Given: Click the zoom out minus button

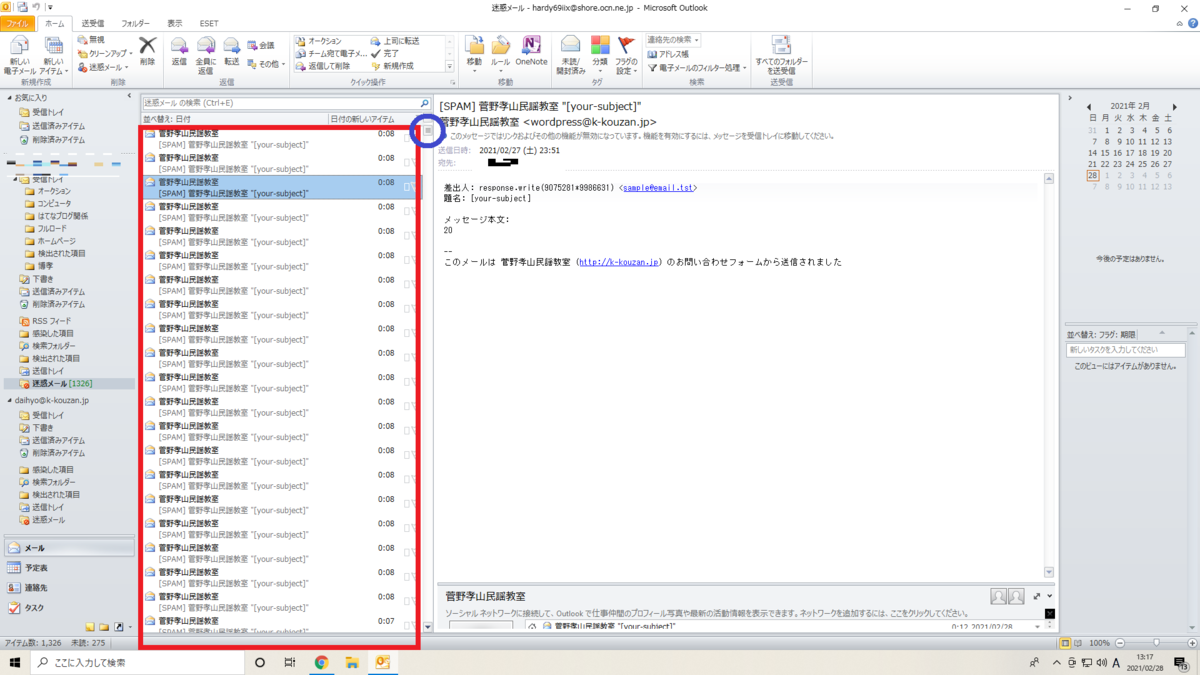Looking at the screenshot, I should click(1120, 643).
